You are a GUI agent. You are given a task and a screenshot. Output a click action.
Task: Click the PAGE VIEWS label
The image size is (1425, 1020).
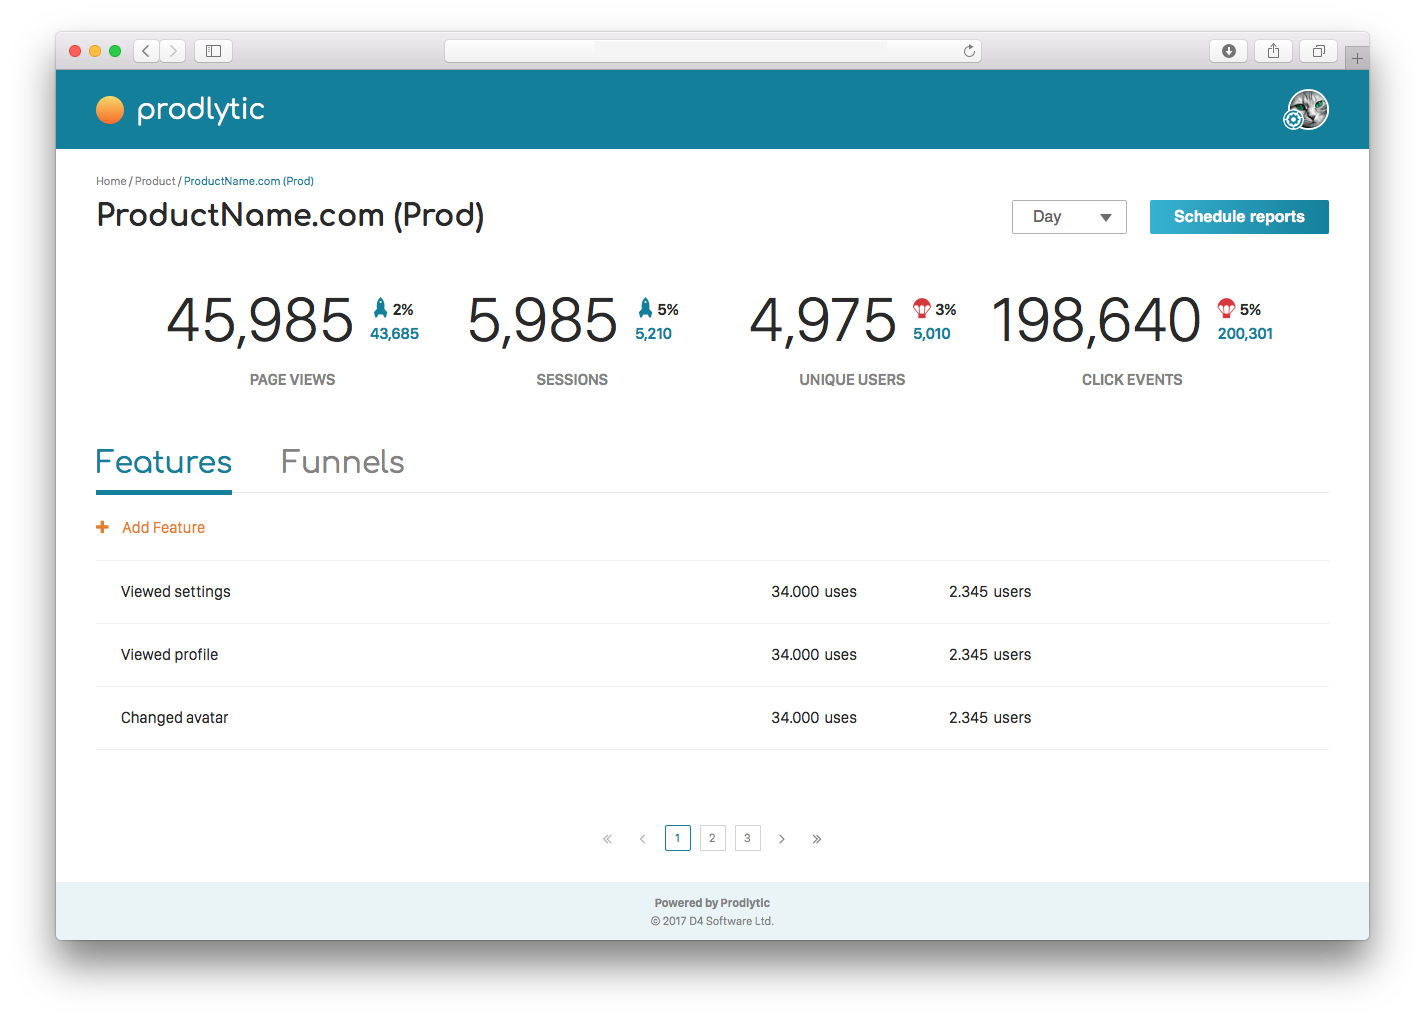click(292, 380)
